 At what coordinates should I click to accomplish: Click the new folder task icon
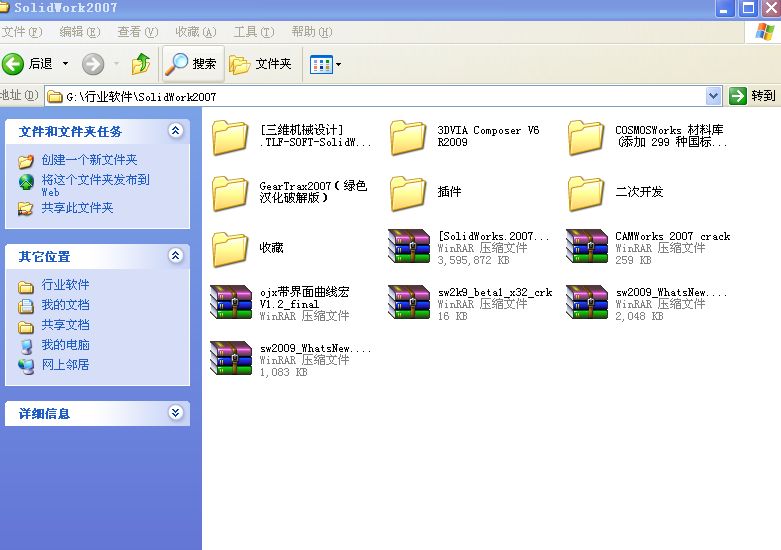click(25, 160)
